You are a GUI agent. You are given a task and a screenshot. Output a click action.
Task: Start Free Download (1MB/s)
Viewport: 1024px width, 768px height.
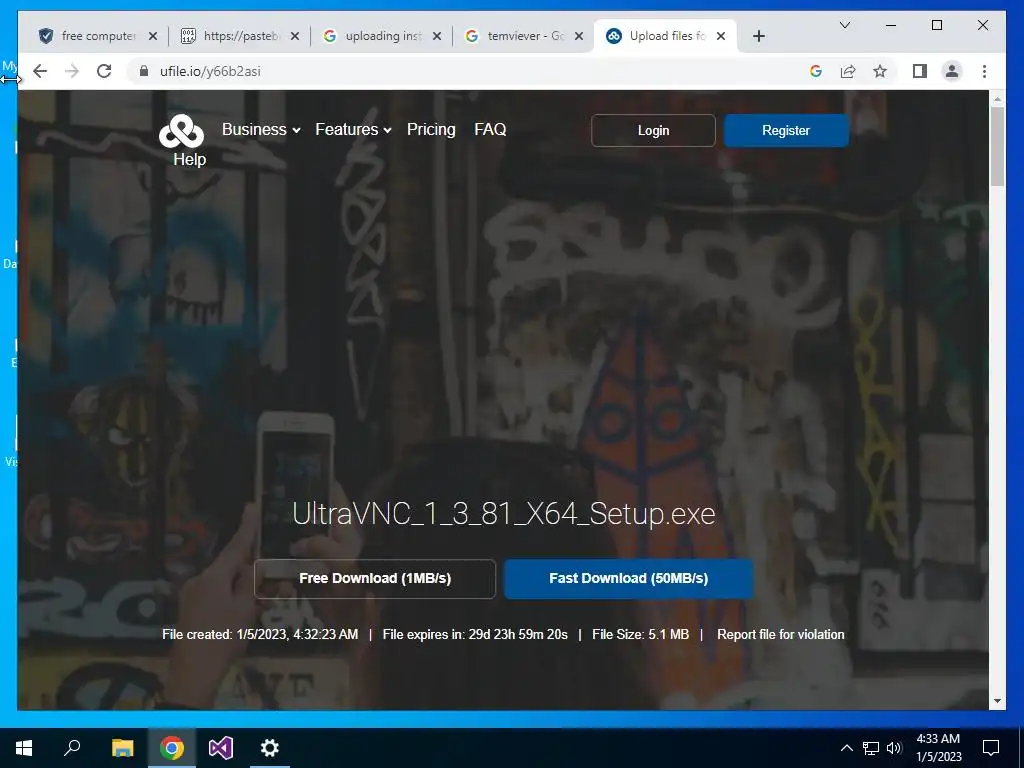pyautogui.click(x=375, y=579)
